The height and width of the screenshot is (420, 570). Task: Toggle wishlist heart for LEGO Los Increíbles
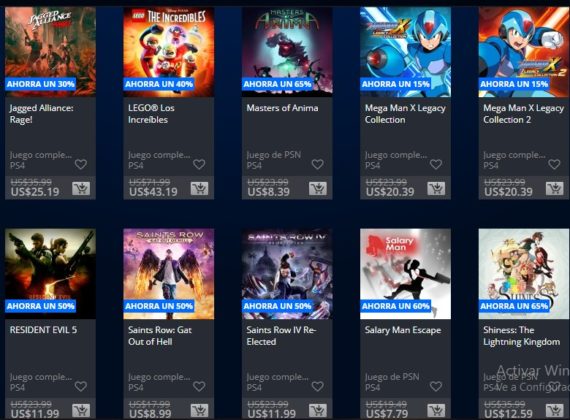(199, 164)
